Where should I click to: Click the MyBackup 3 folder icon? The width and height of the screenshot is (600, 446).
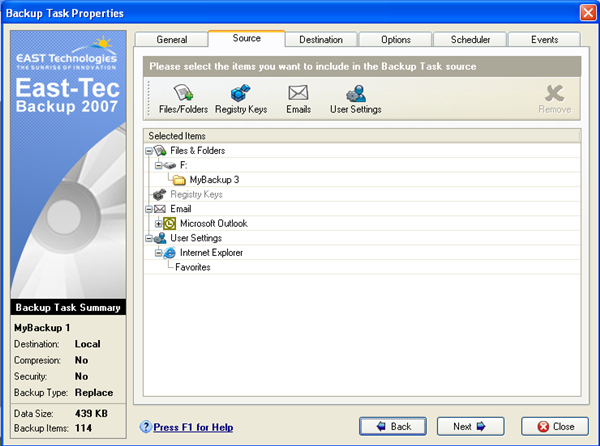click(x=179, y=180)
